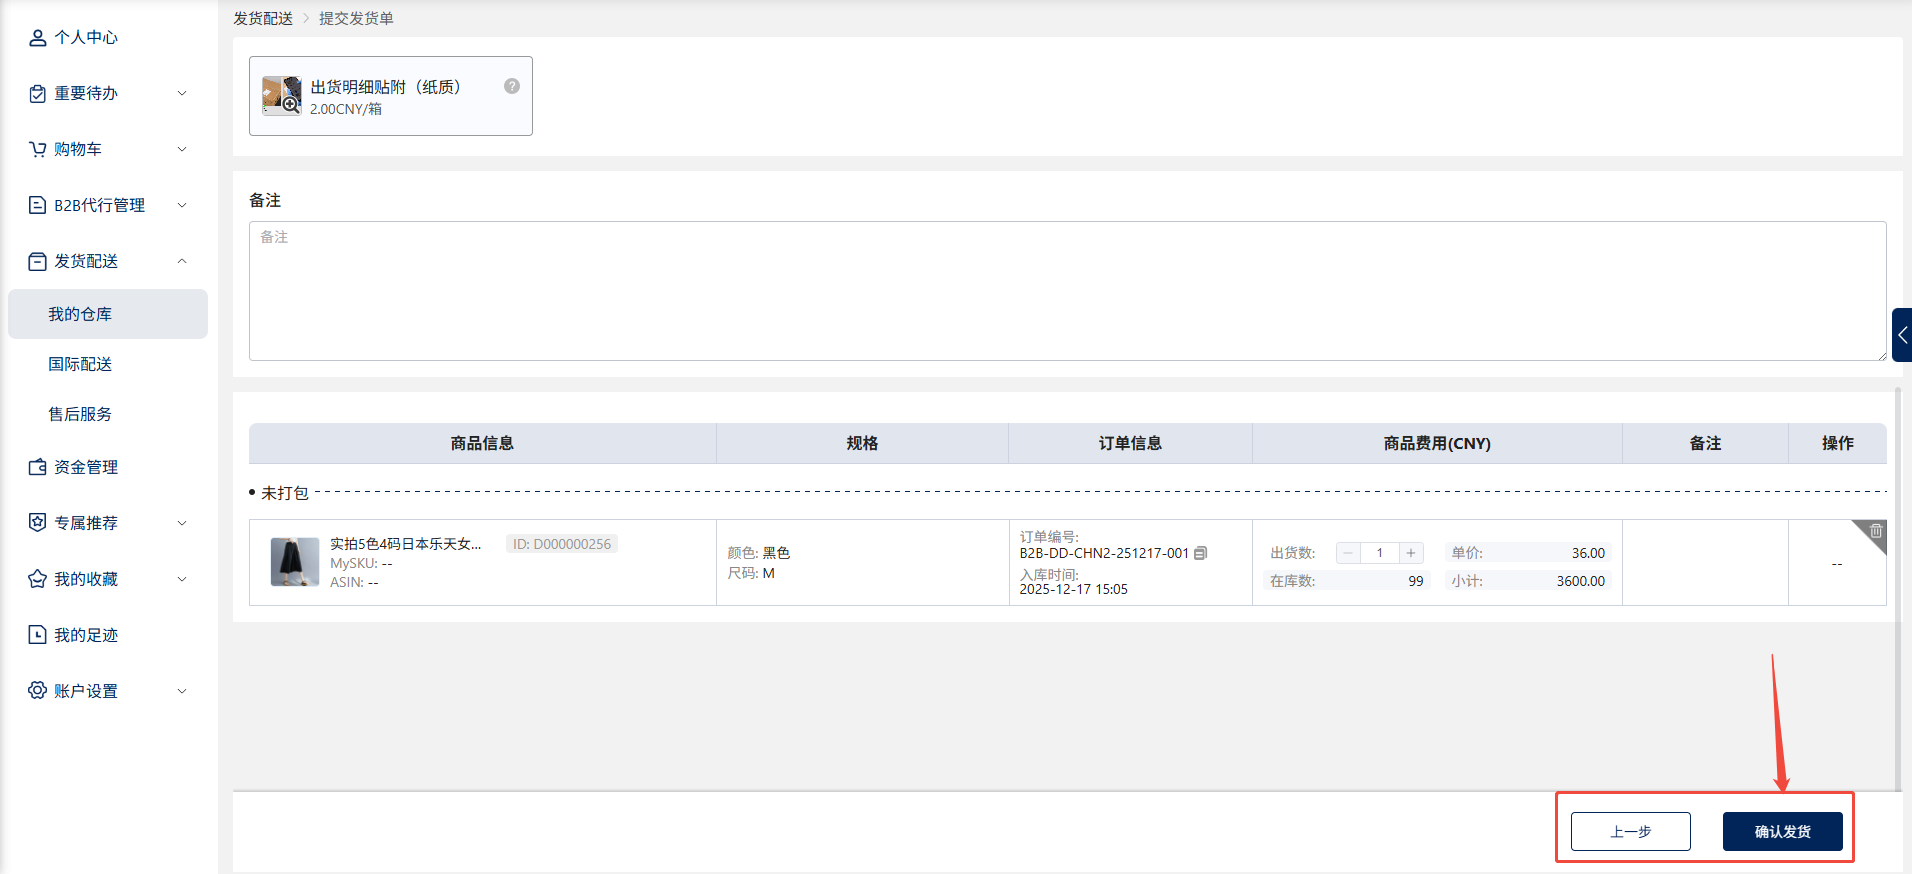Decrease 出货数 with minus button

point(1348,553)
